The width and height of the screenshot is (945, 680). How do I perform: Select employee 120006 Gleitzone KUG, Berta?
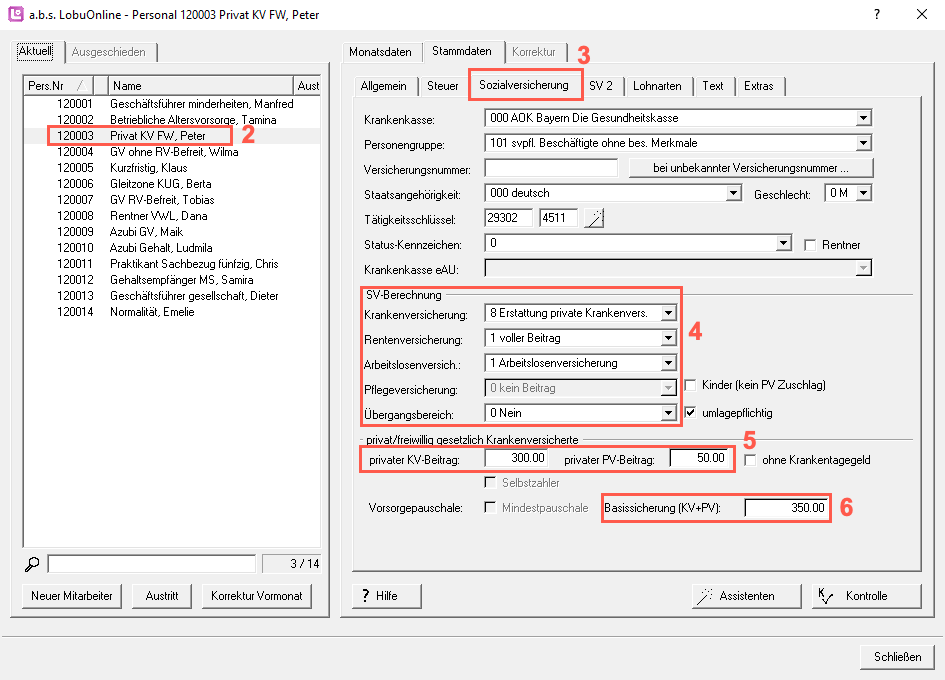(172, 184)
